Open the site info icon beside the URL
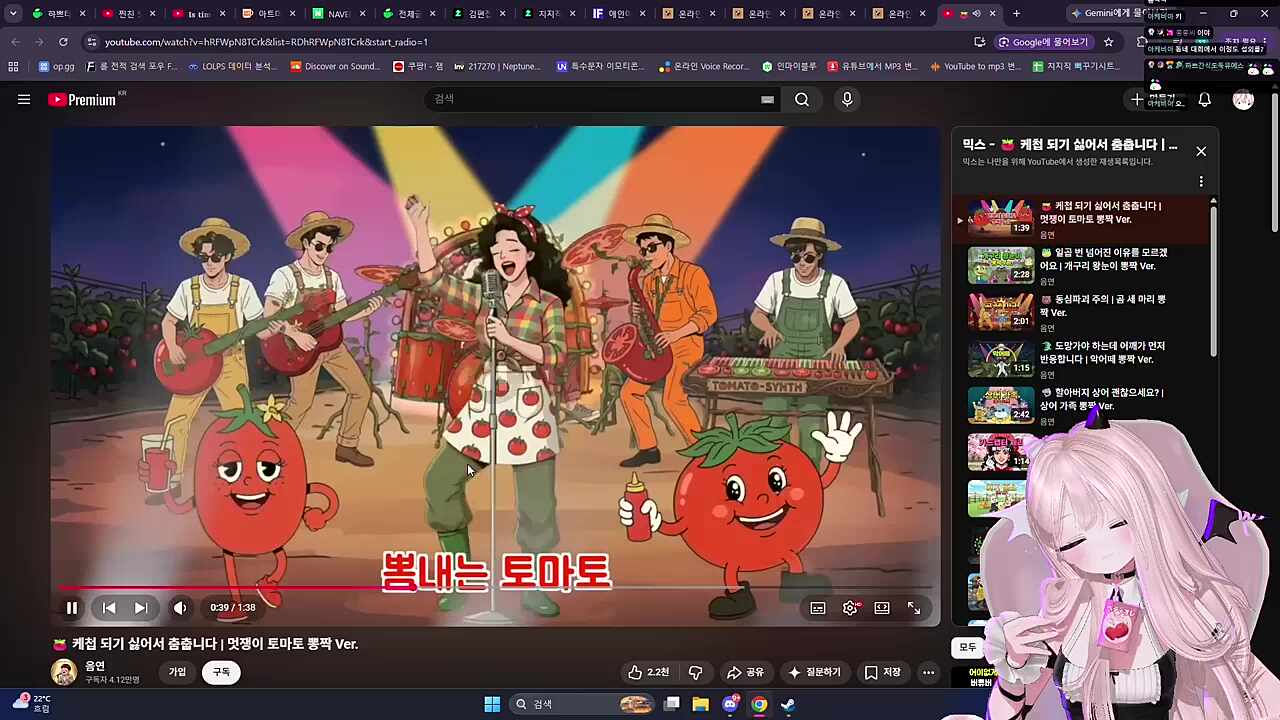This screenshot has height=720, width=1280. pos(91,42)
